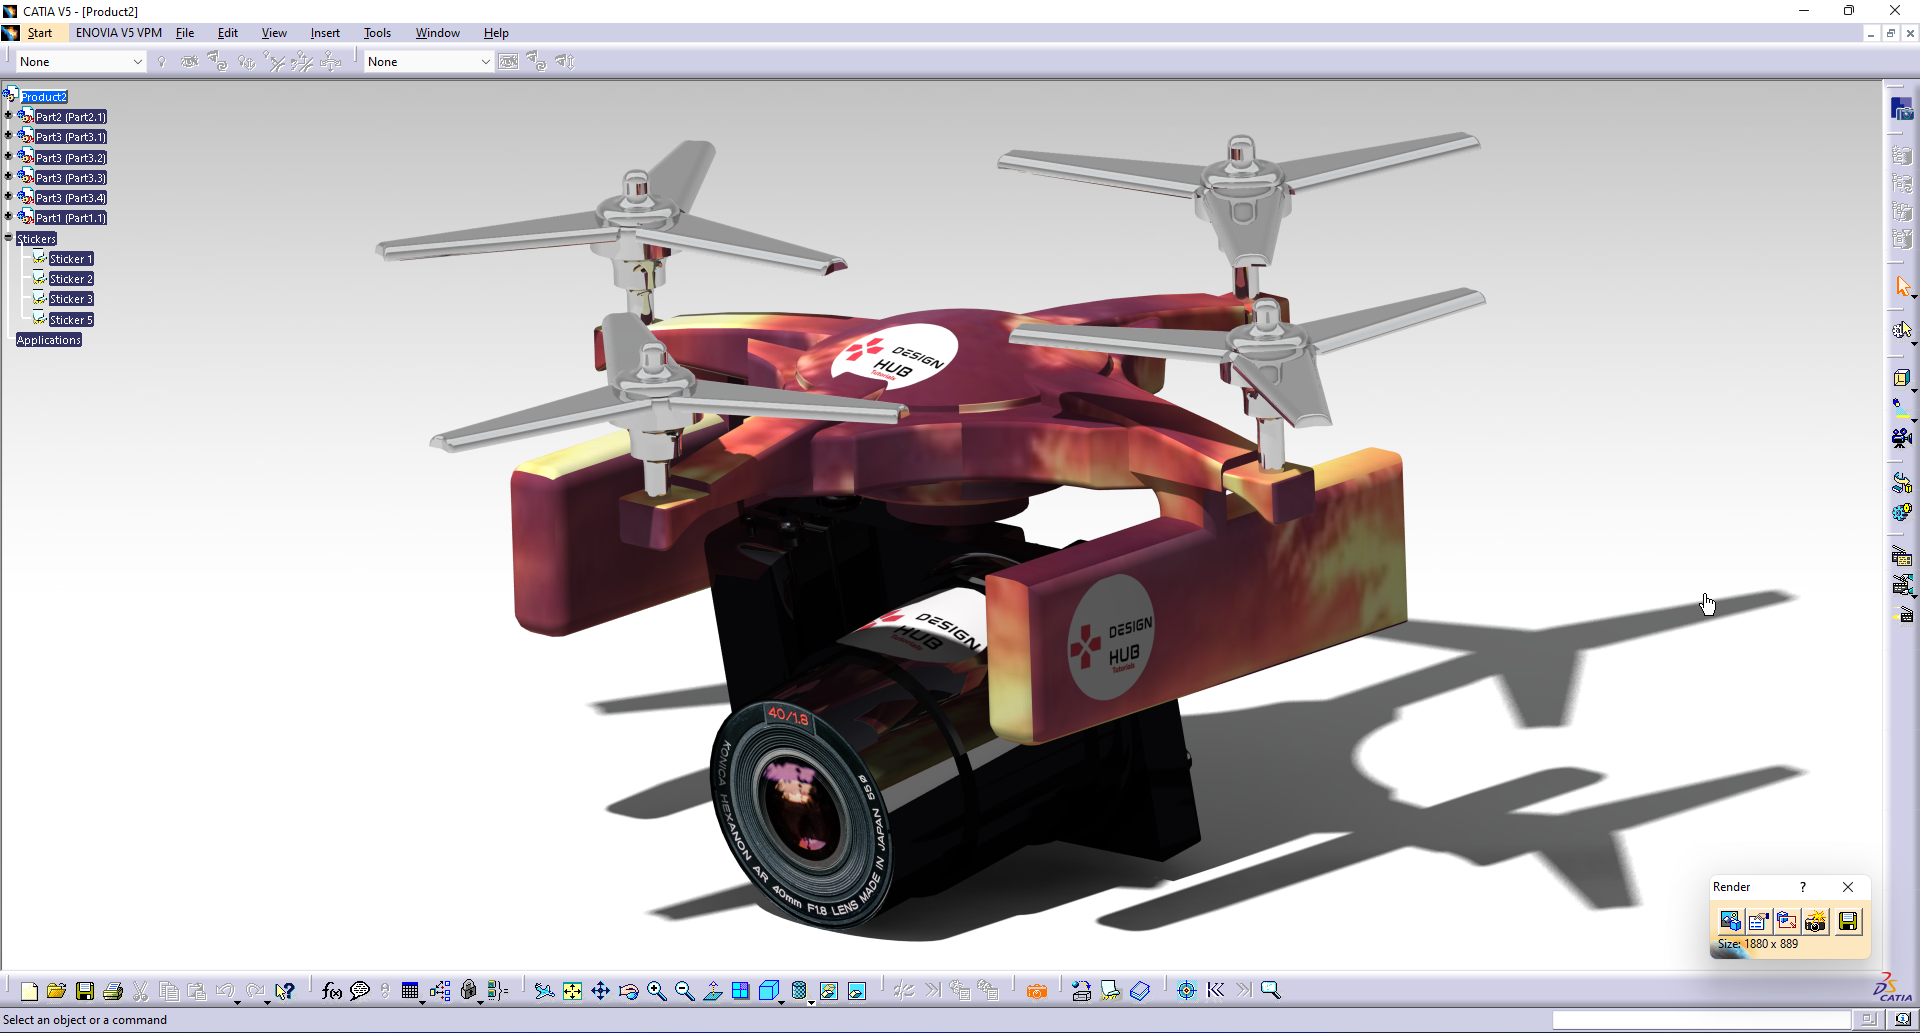Click the Zoom Out magnifier
Image resolution: width=1920 pixels, height=1033 pixels.
684,991
